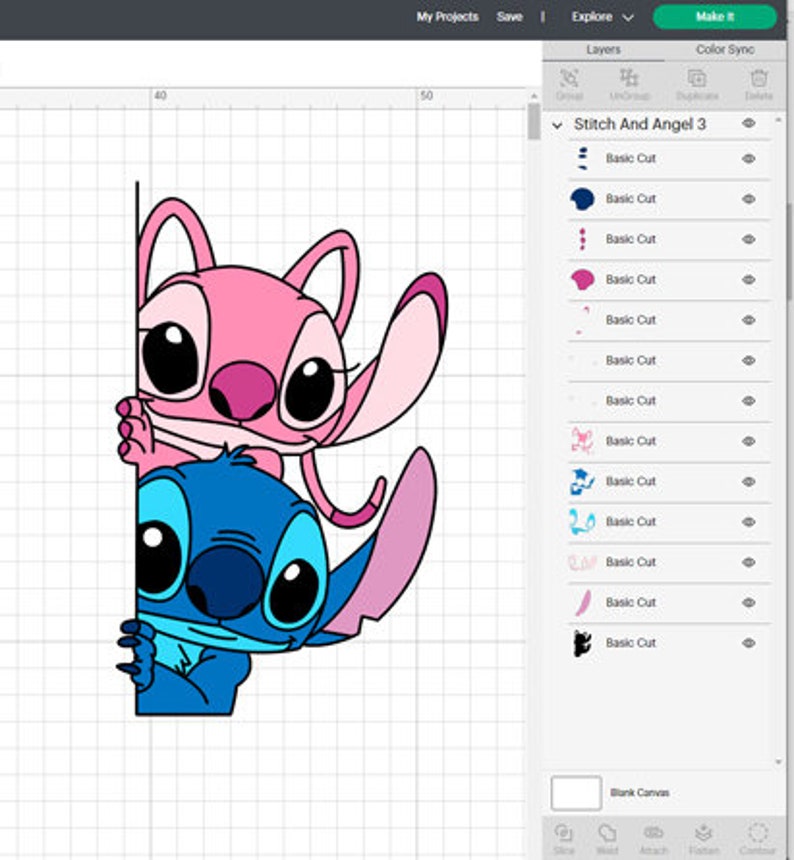Click Basic Cut text beside dark blue blob
This screenshot has height=860, width=794.
point(631,199)
